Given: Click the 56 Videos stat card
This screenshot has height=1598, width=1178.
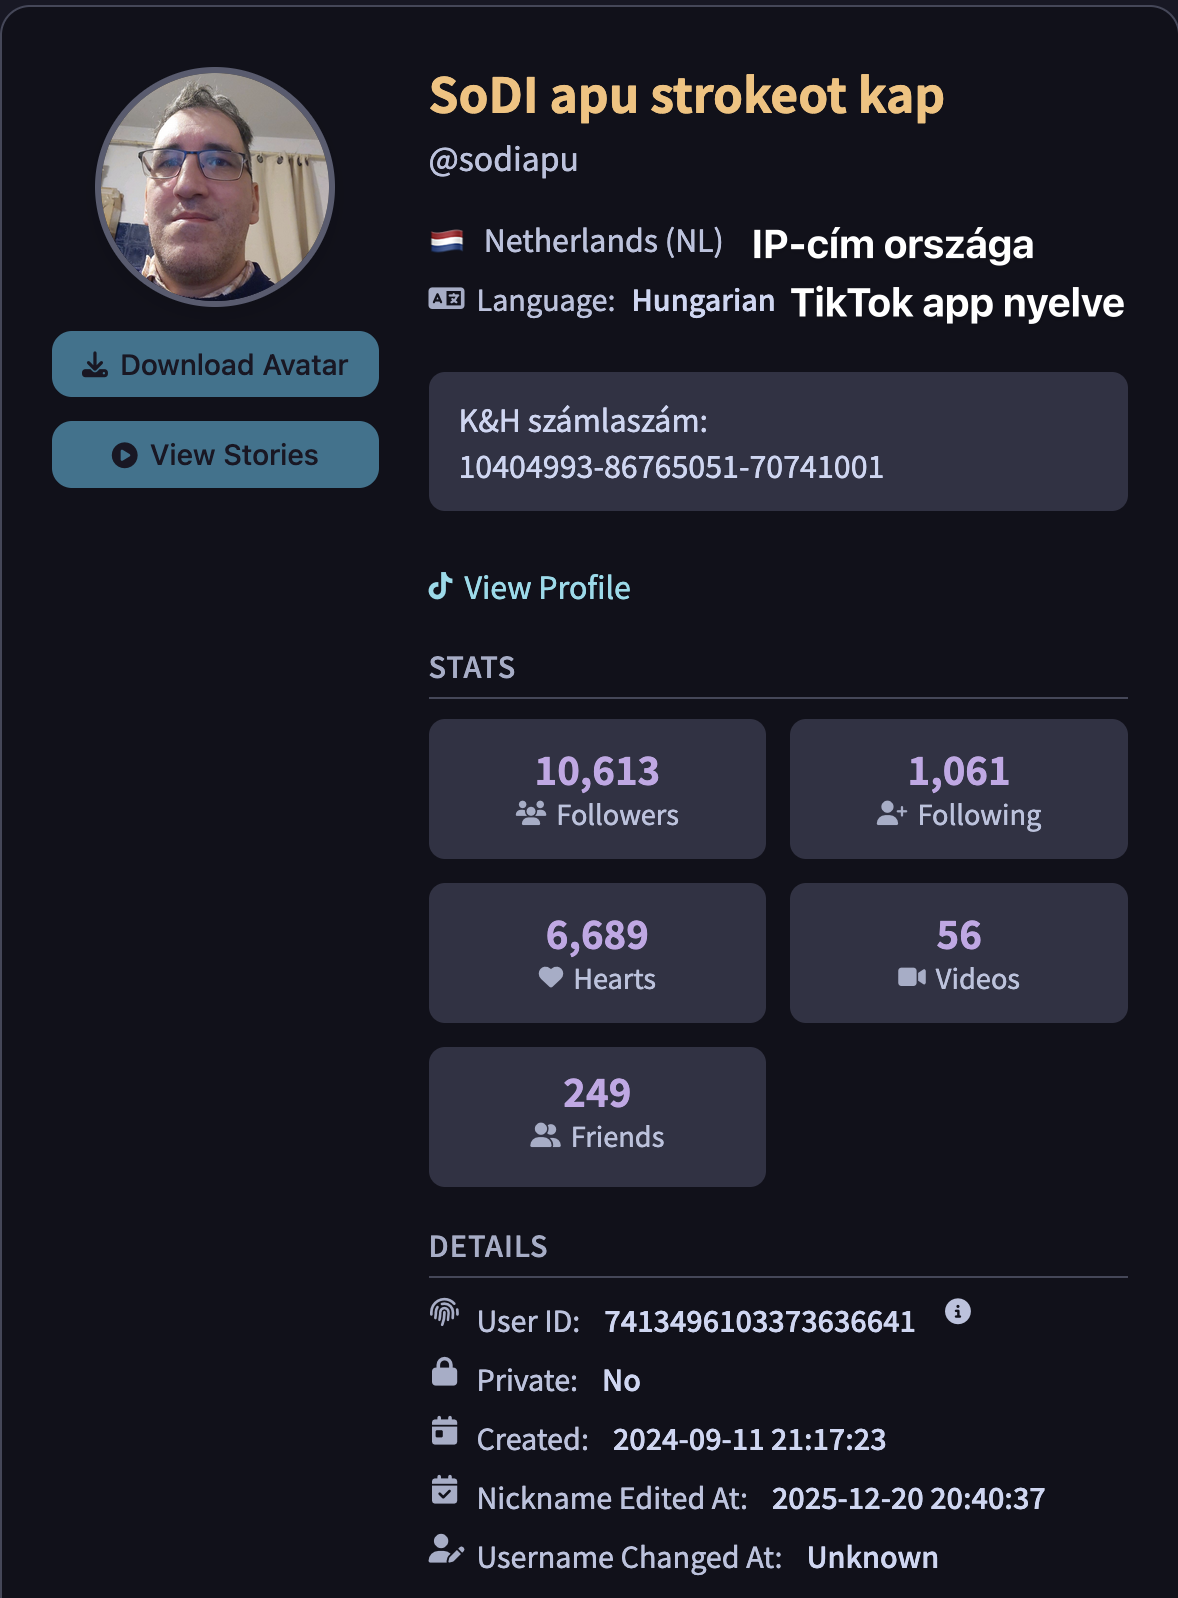Looking at the screenshot, I should click(x=958, y=953).
